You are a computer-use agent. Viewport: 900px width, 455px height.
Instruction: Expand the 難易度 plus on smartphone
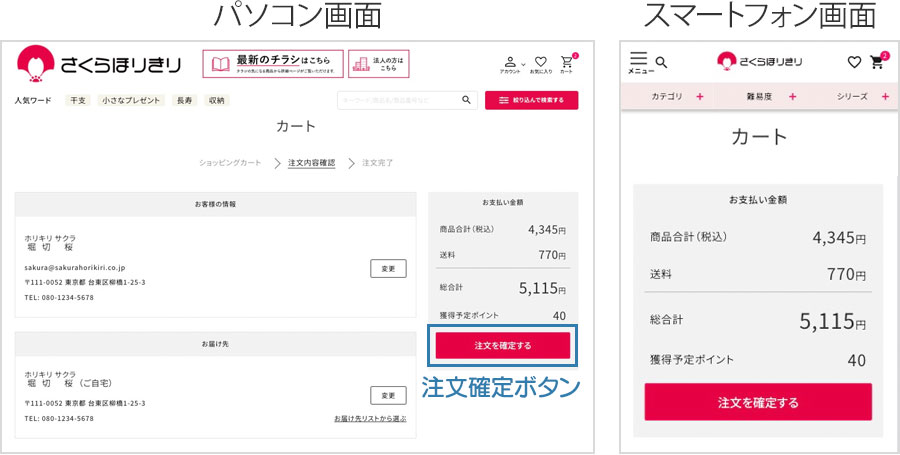click(792, 97)
